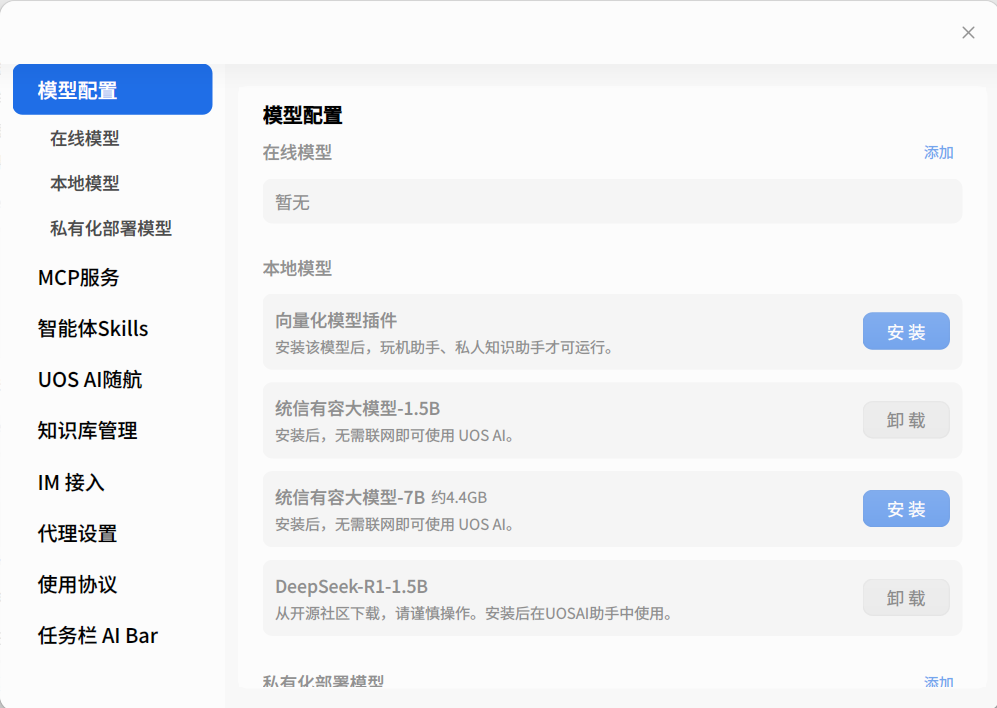Click the 模型配置 page heading
The image size is (997, 708).
pos(303,115)
